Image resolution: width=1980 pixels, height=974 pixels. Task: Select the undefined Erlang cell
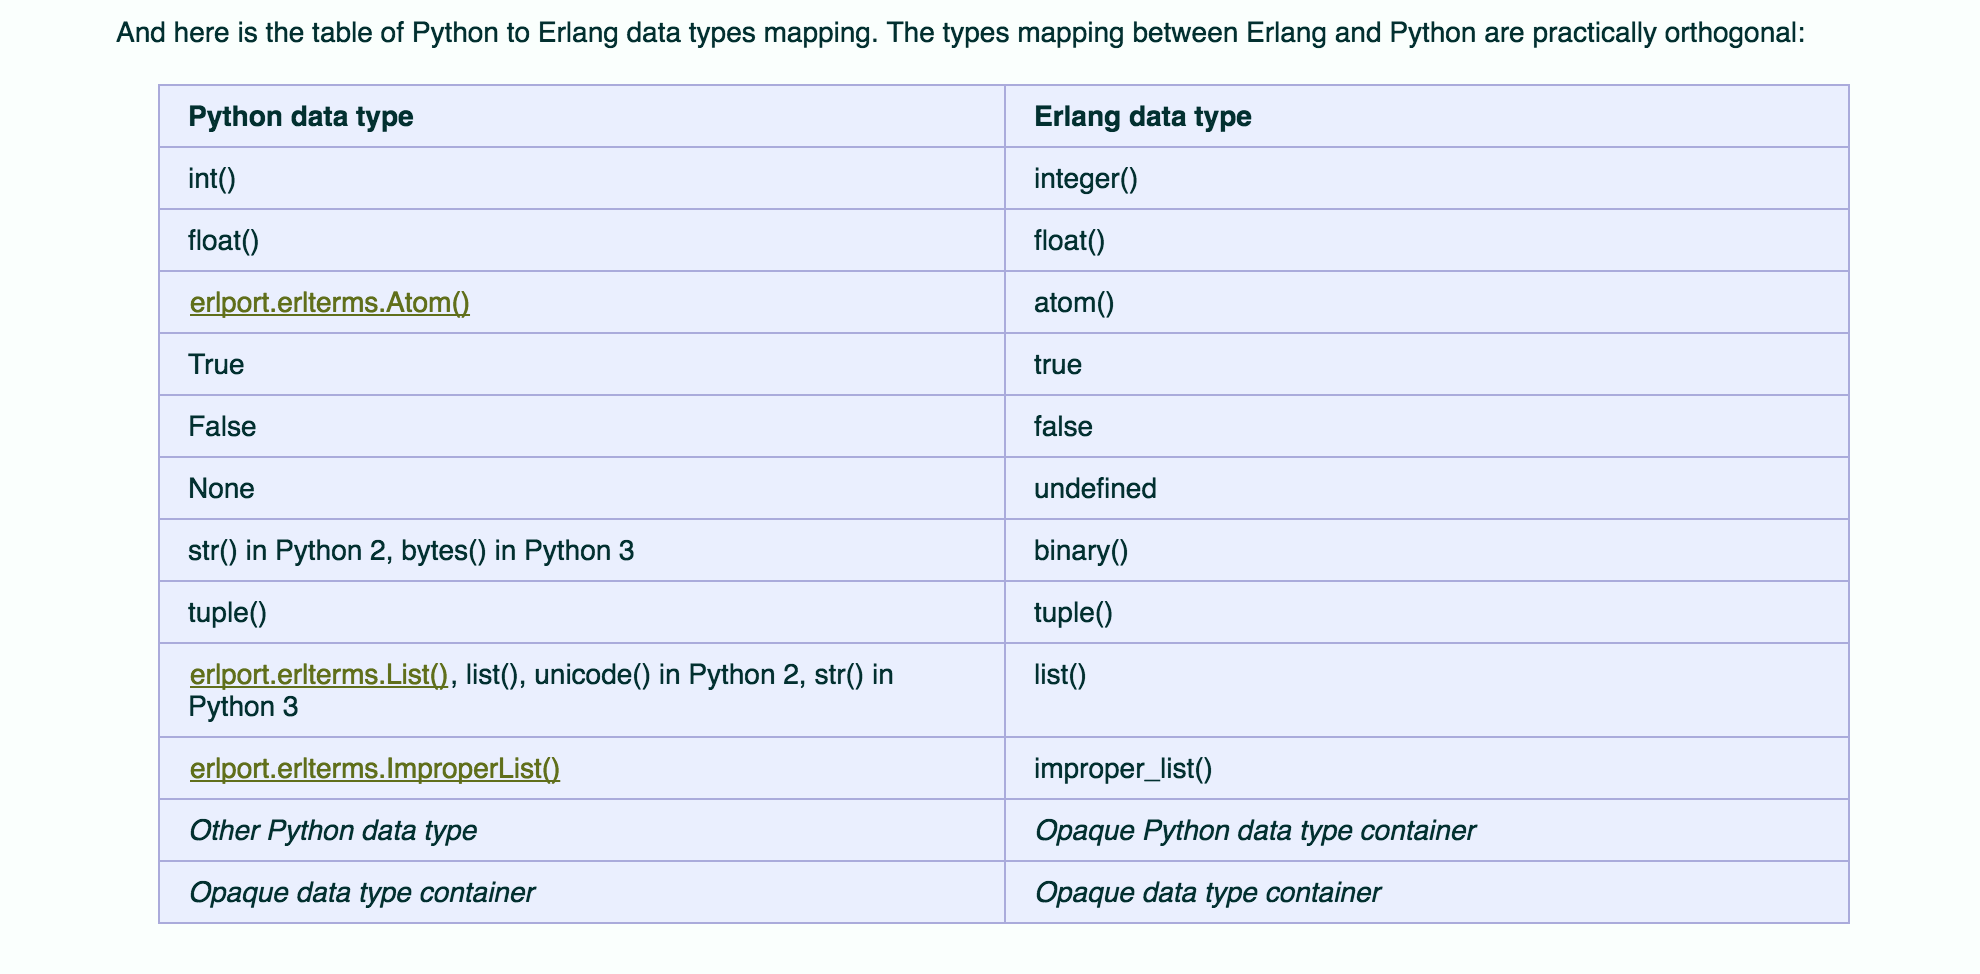[1094, 489]
